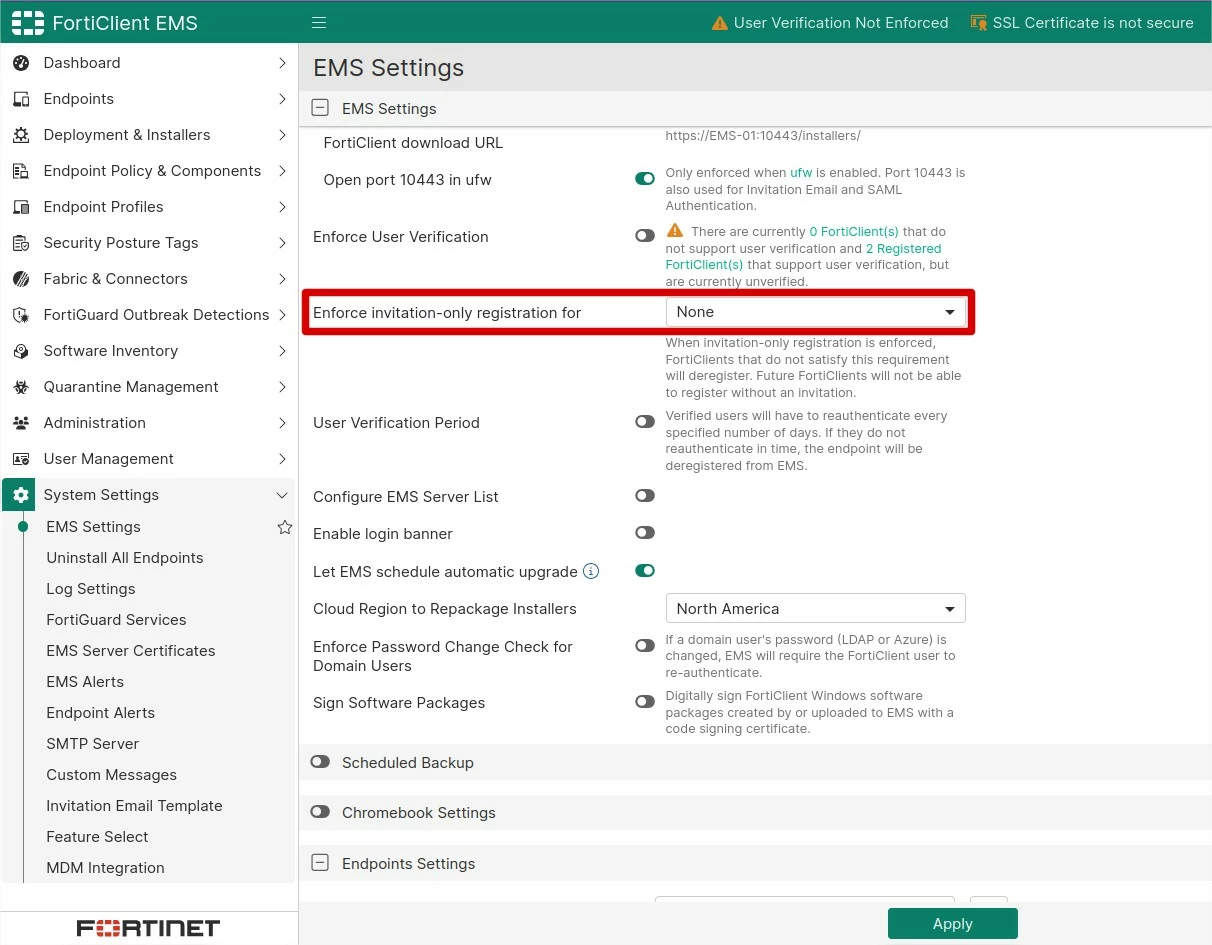Screen dimensions: 1212x945
Task: Click the Apply button
Action: 953,924
